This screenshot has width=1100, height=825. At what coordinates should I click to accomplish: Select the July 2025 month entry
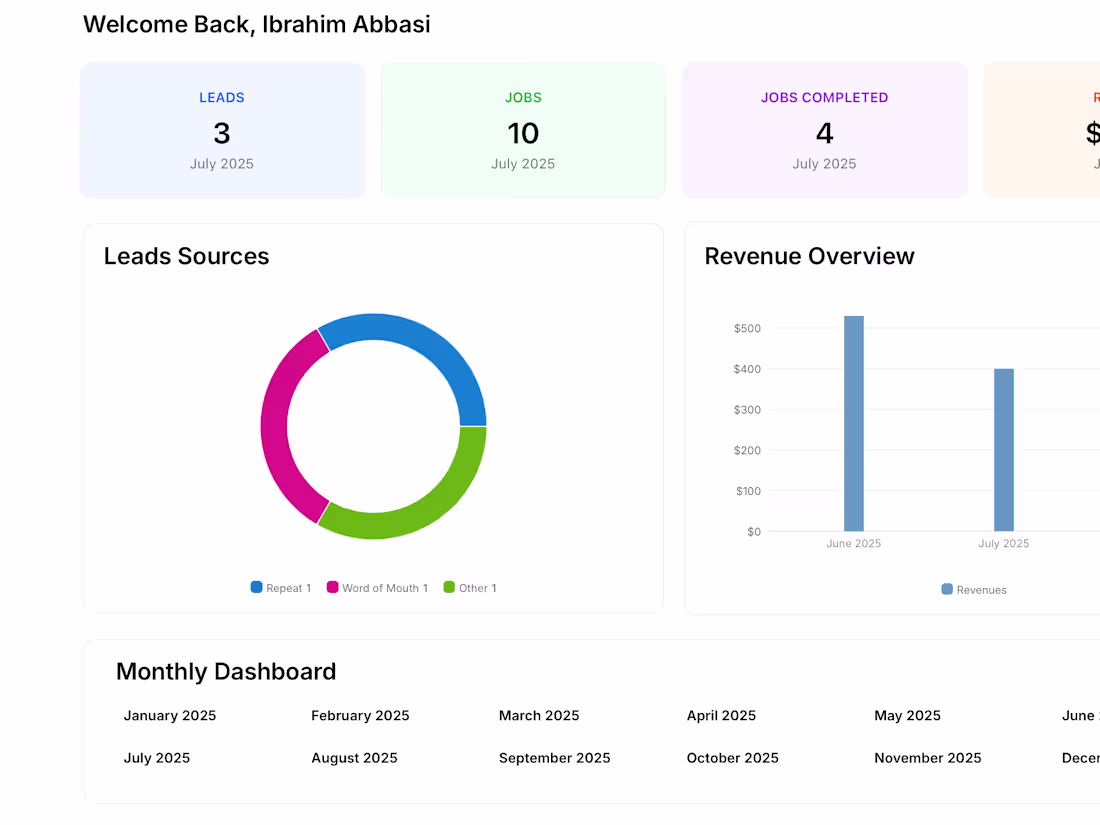pyautogui.click(x=156, y=757)
